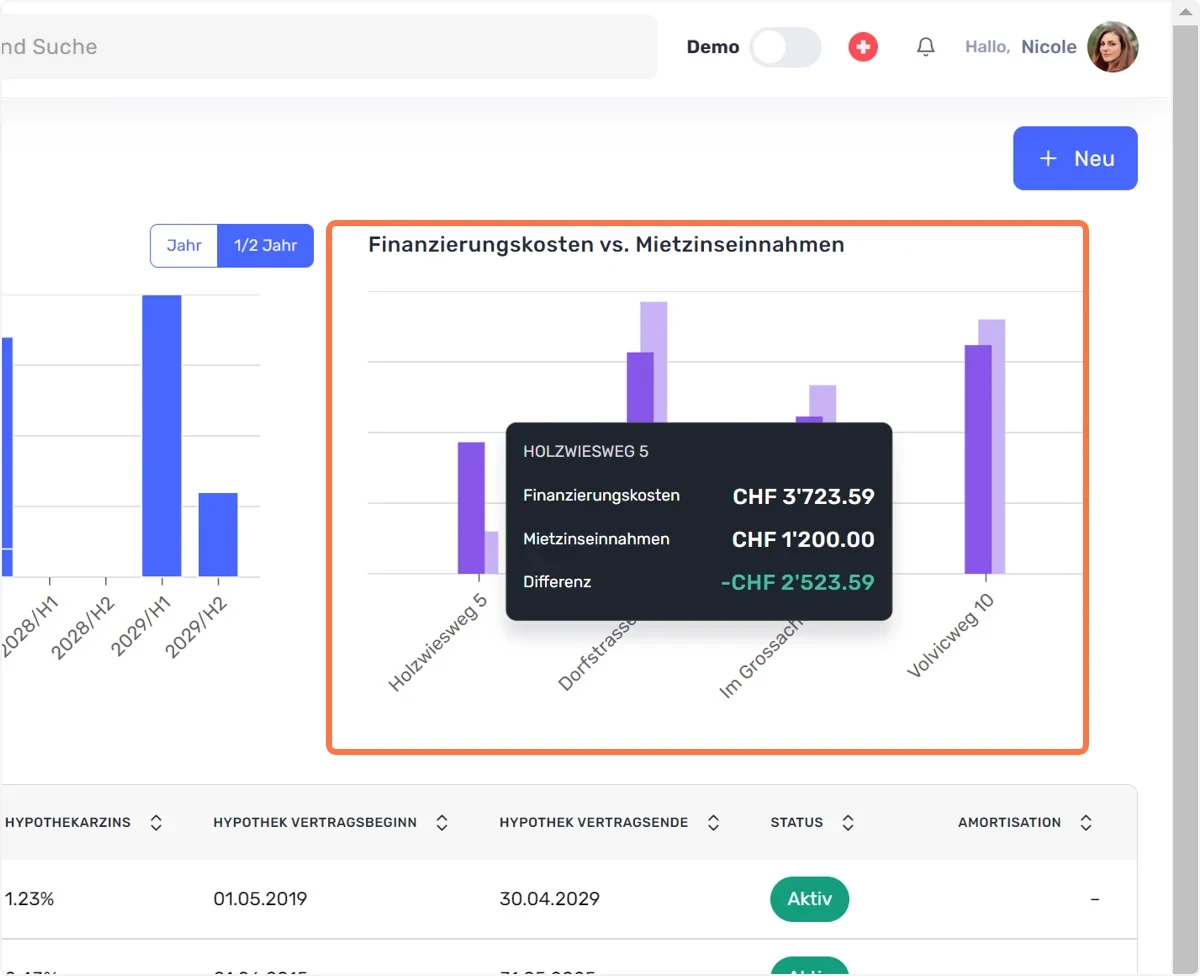Image resolution: width=1200 pixels, height=976 pixels.
Task: Click the 30.04.2029 contract end cell
Action: 549,899
